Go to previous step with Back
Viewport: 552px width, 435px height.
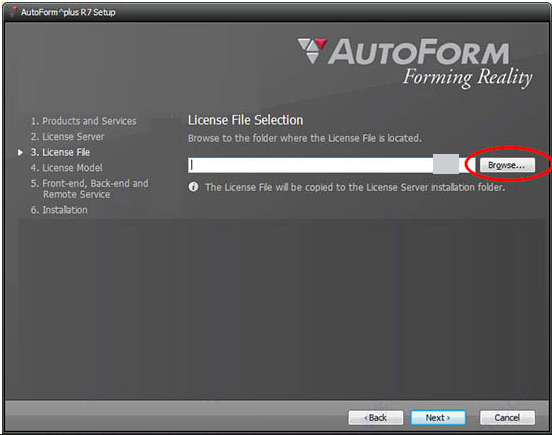(376, 418)
